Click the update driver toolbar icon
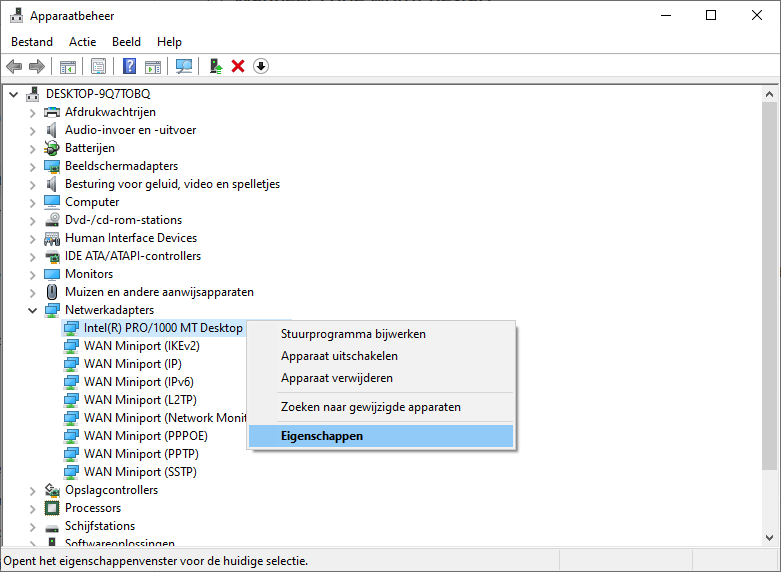781x572 pixels. (215, 66)
